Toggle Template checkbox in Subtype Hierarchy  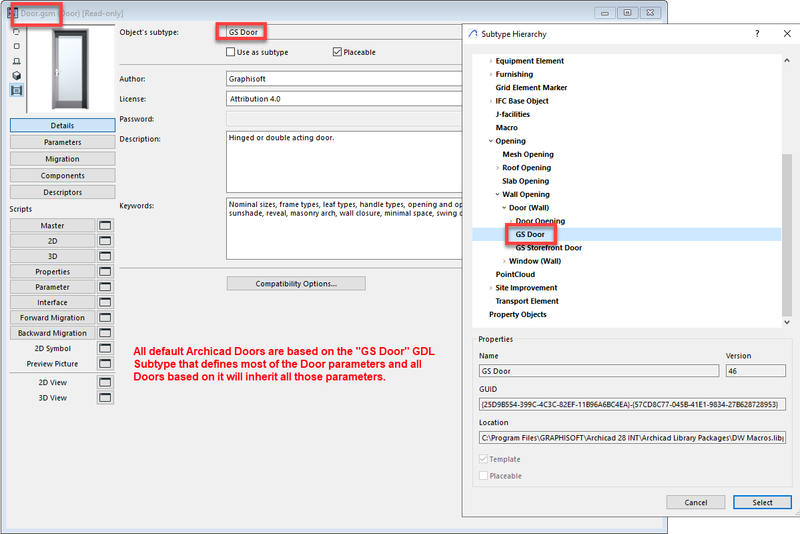483,459
